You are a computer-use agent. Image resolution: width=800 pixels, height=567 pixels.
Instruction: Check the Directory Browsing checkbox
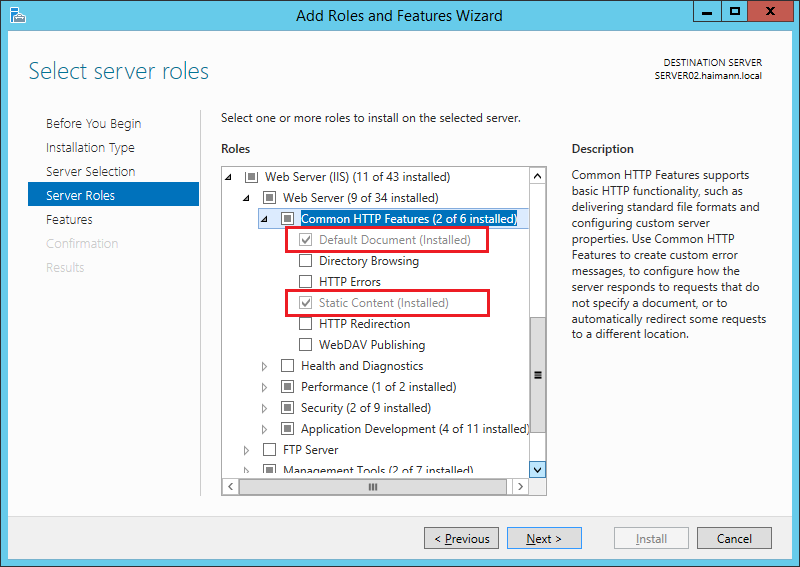pyautogui.click(x=305, y=261)
